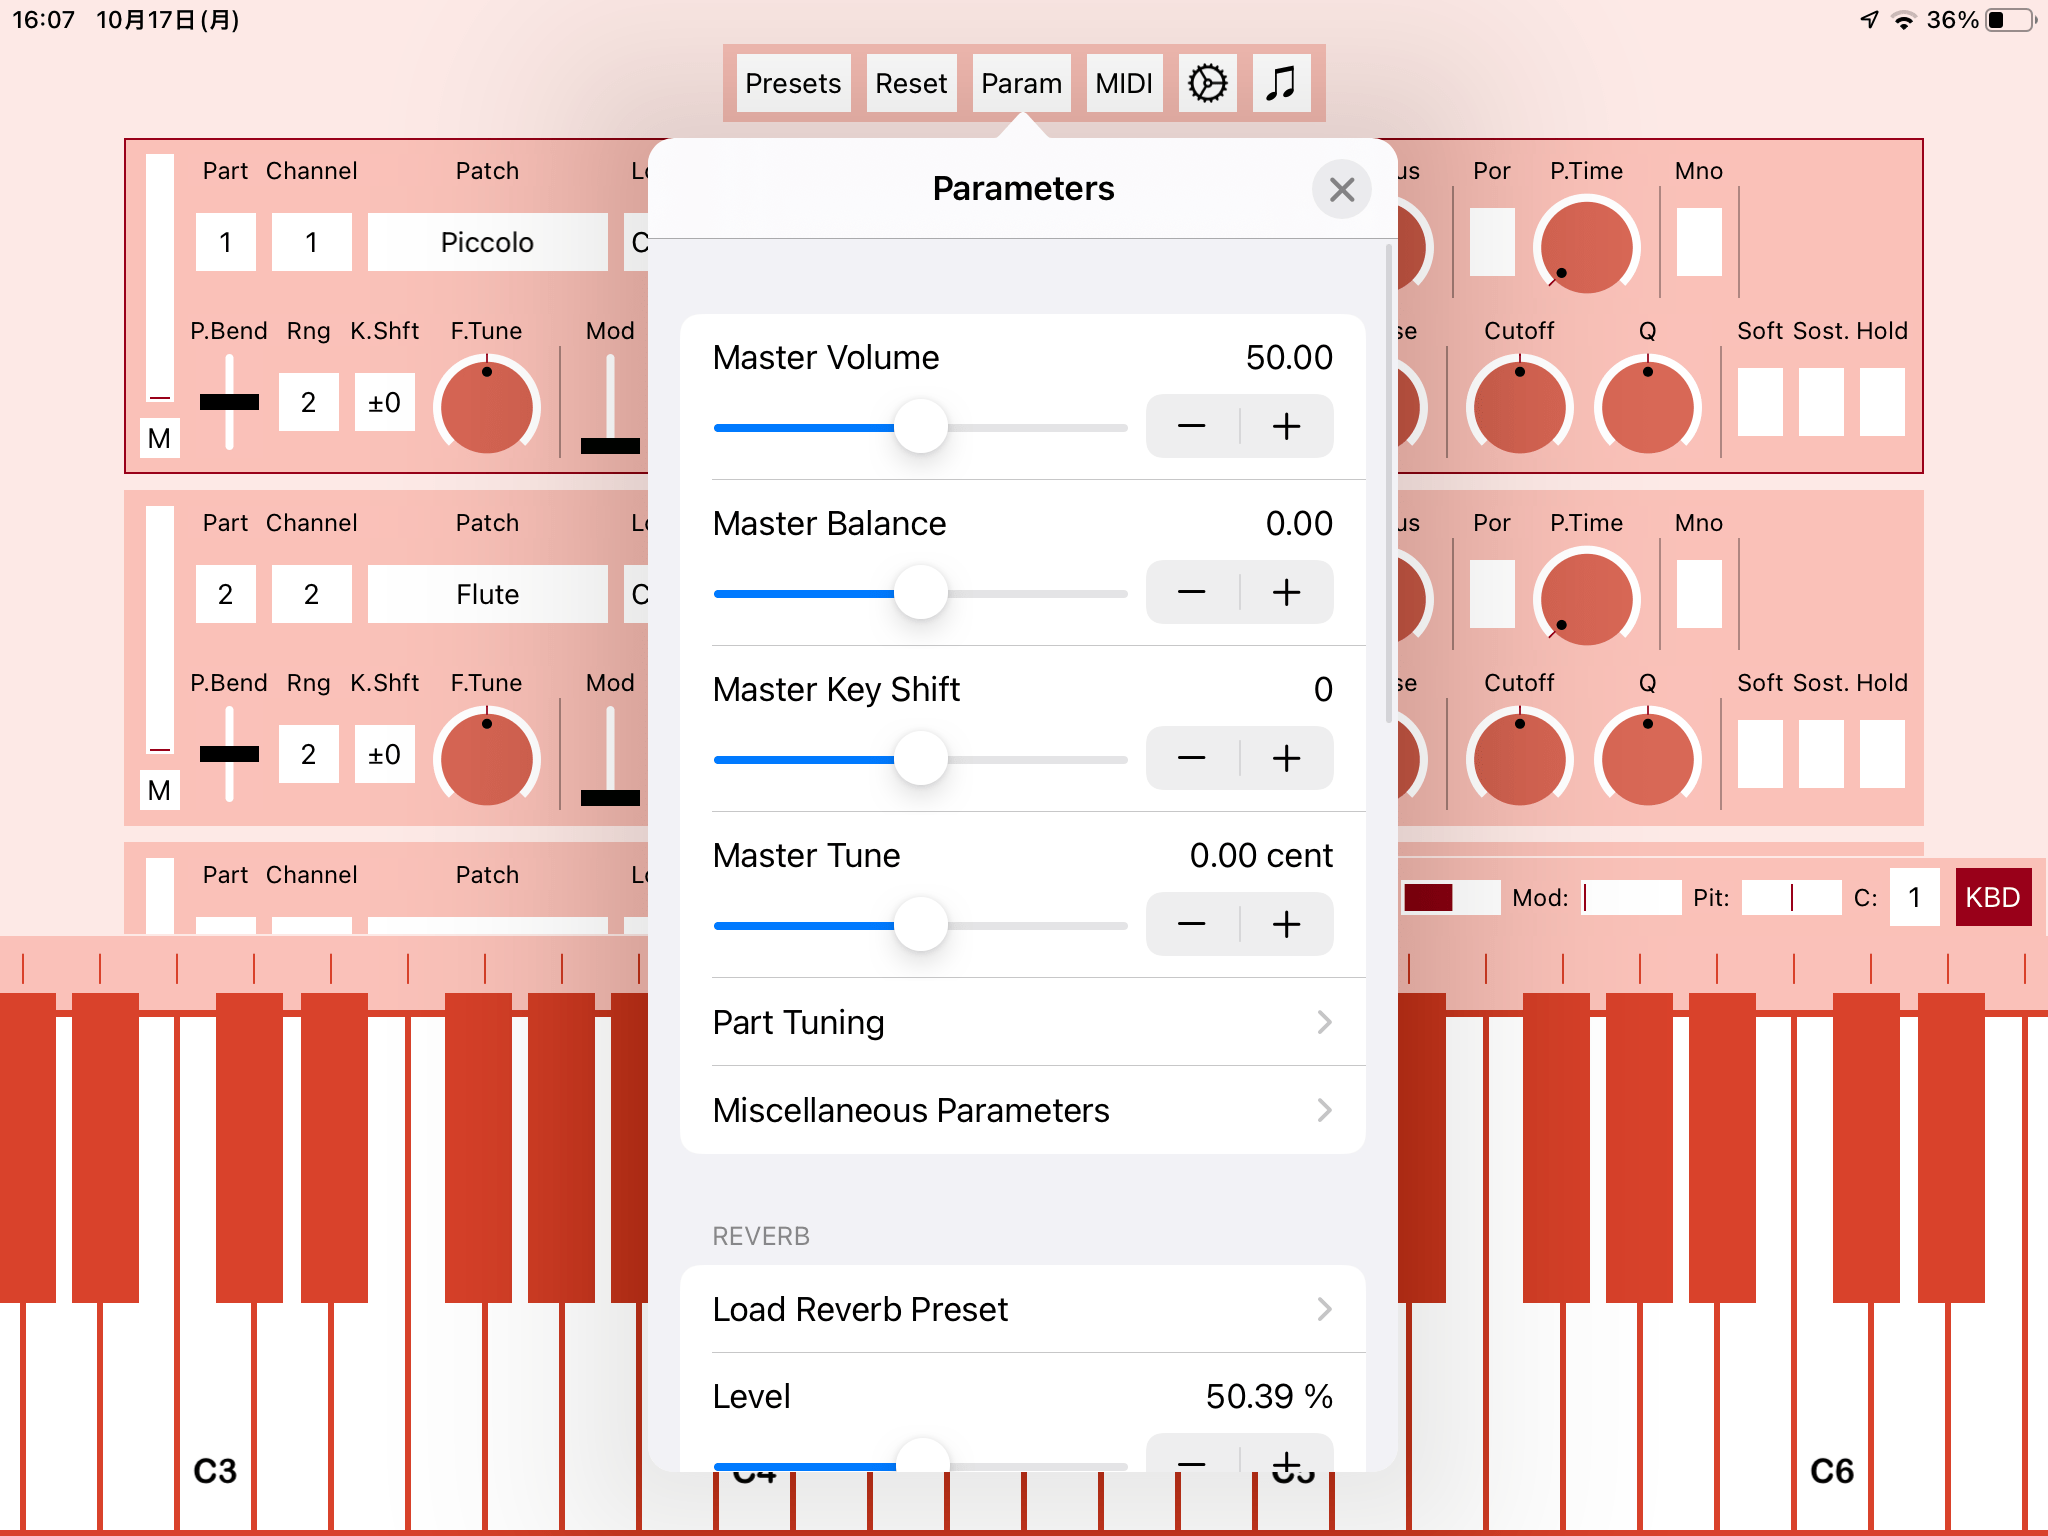Screen dimensions: 2048x1536
Task: Click the keyboard Pit: pitch bar
Action: pyautogui.click(x=1791, y=897)
